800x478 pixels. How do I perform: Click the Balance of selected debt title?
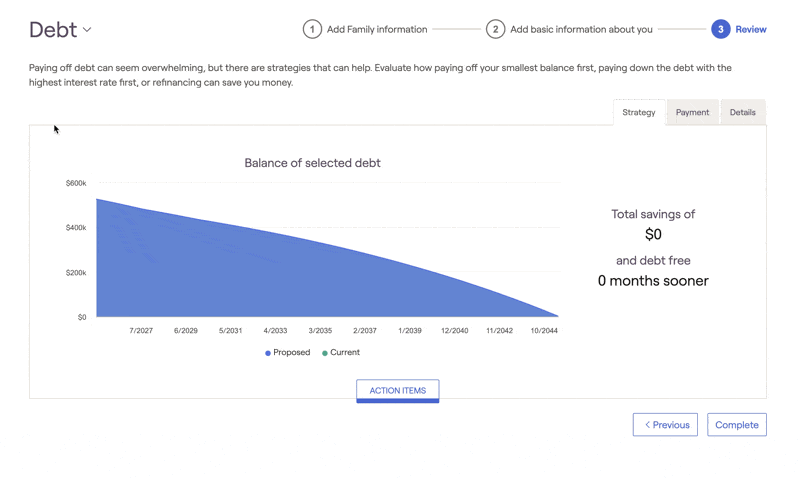(312, 163)
